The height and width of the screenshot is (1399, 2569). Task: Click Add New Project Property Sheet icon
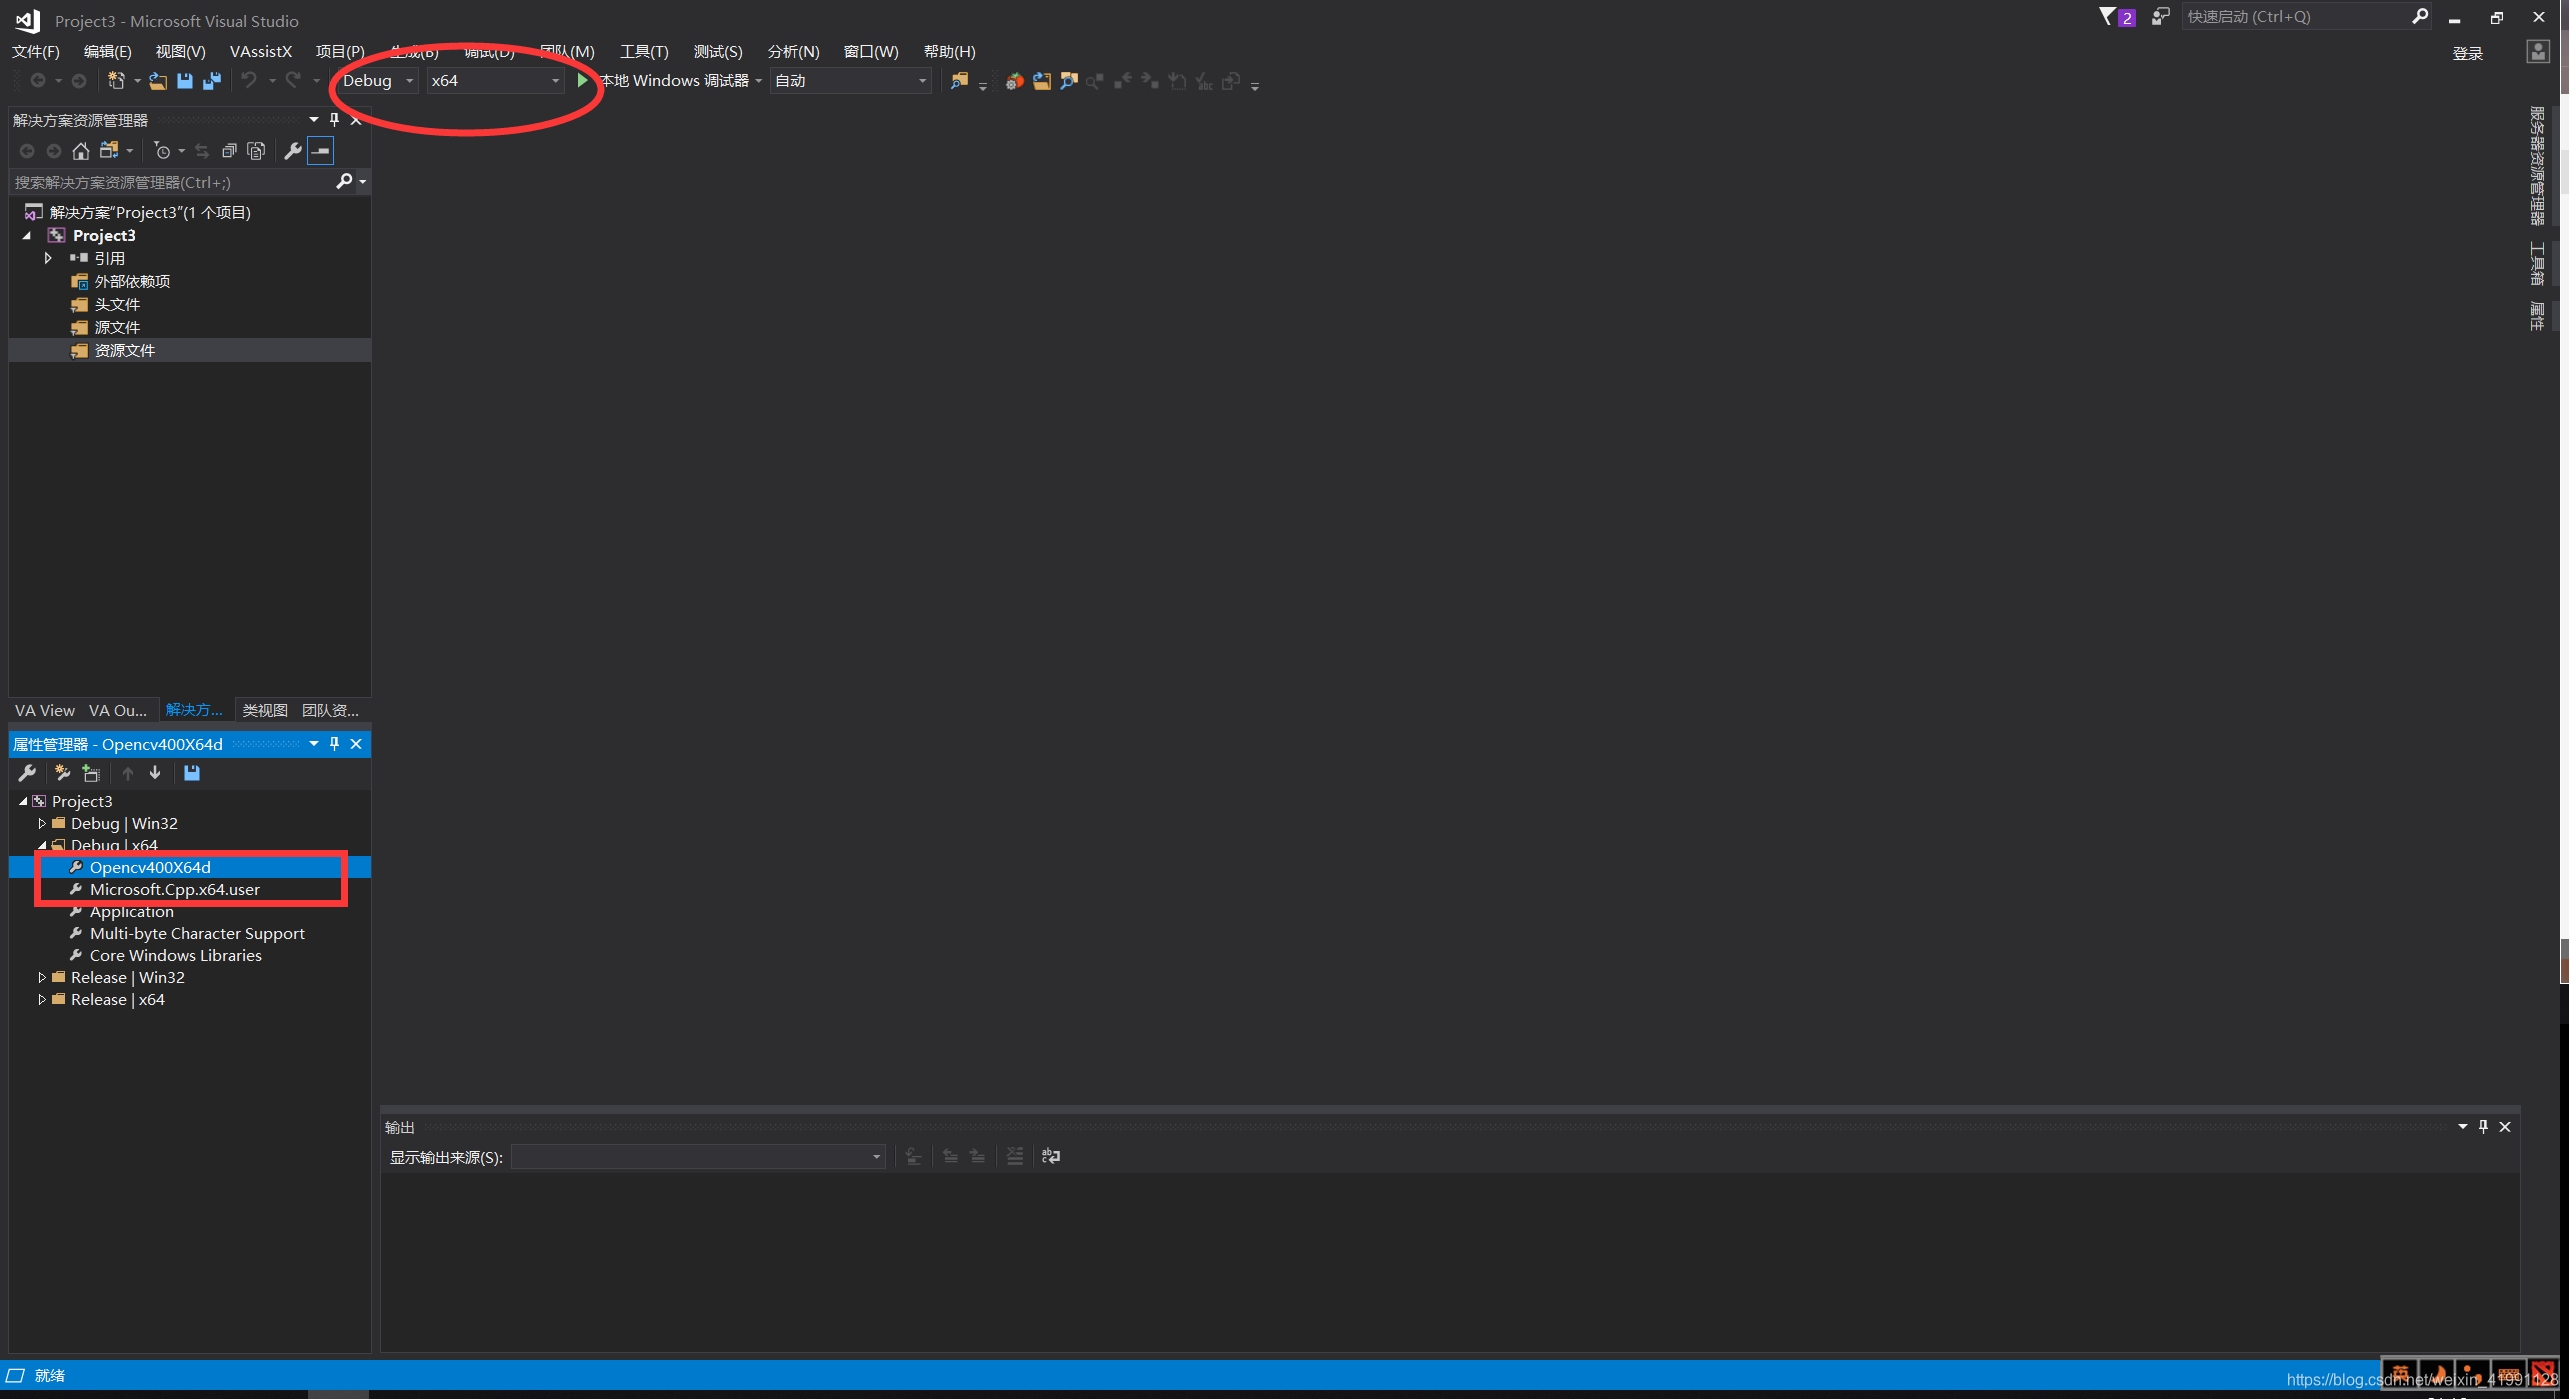(x=63, y=773)
